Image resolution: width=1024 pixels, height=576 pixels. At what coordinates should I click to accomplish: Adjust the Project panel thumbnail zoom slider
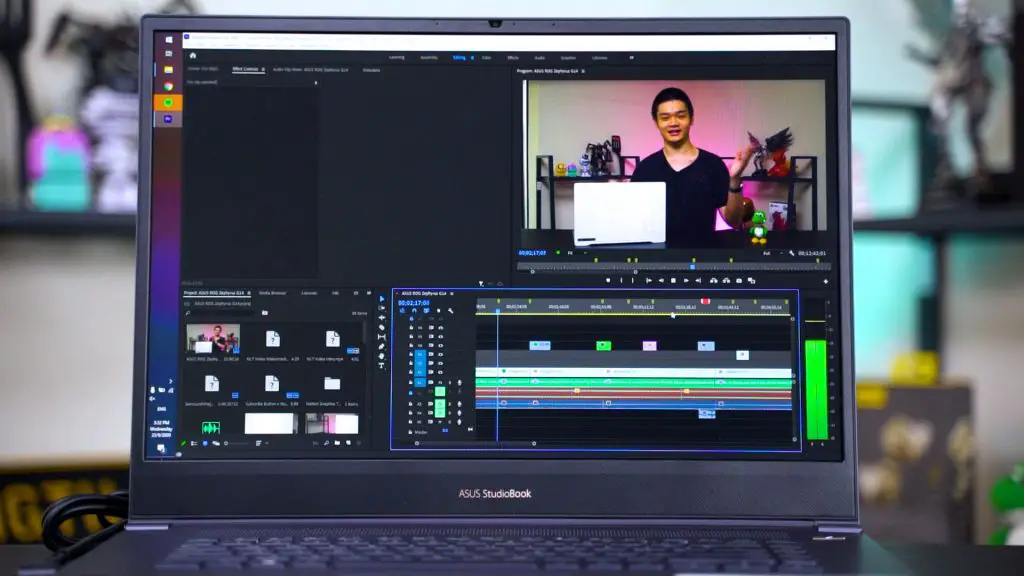point(236,443)
